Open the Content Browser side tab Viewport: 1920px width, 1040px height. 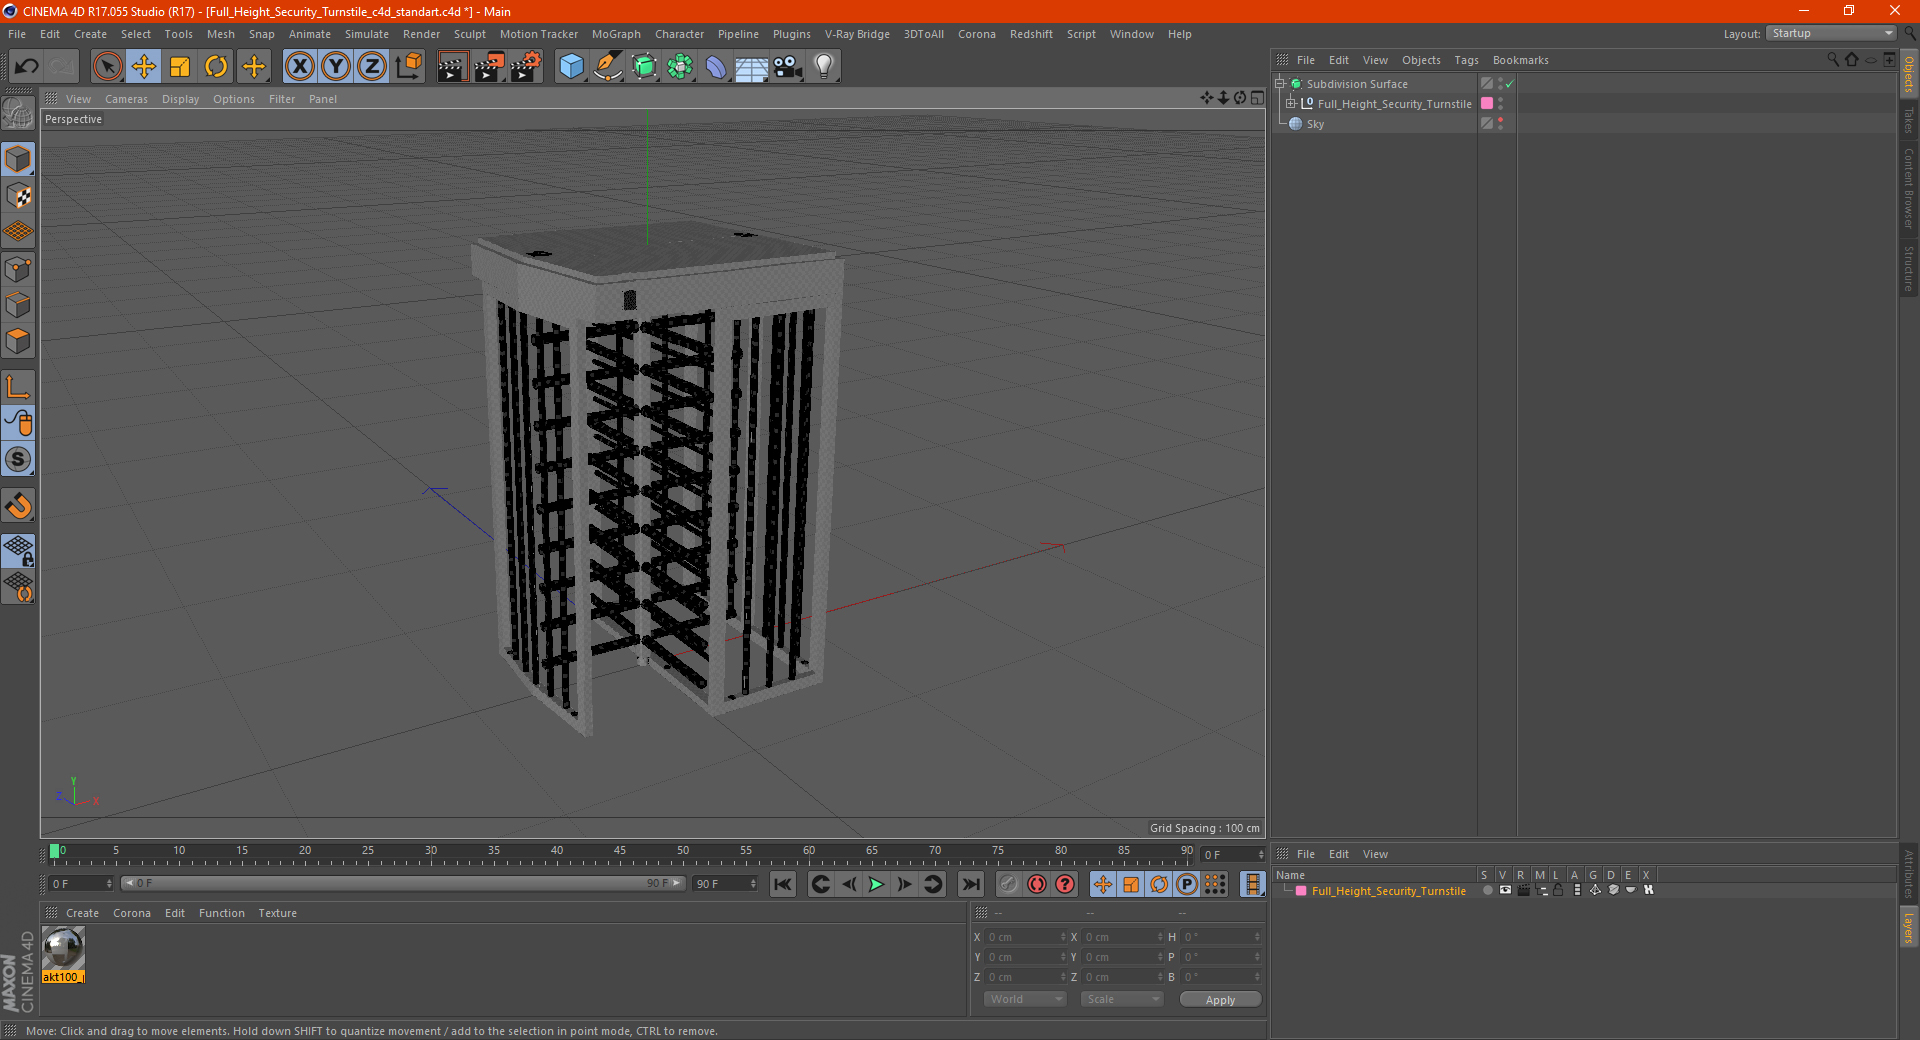(x=1909, y=188)
